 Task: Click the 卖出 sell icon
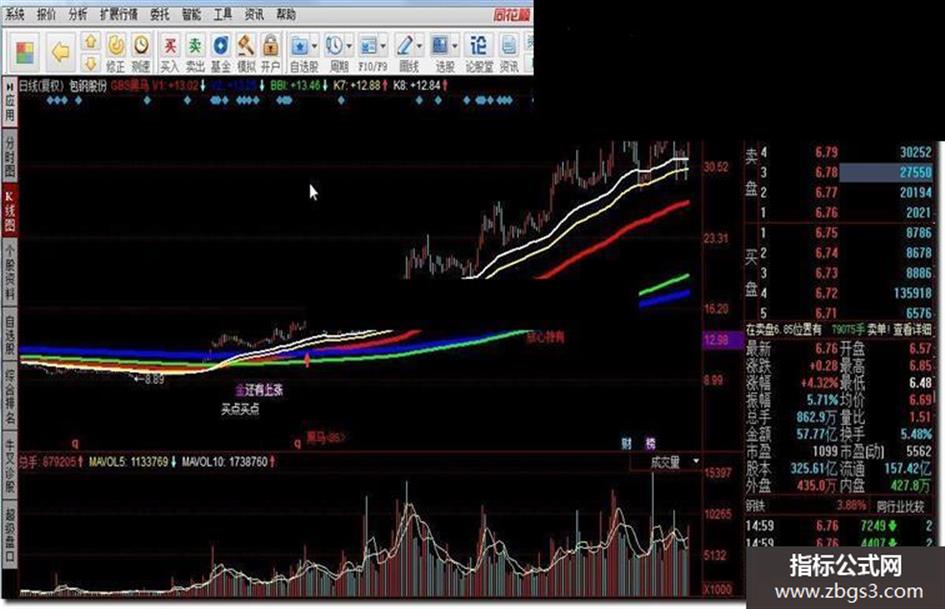[195, 52]
